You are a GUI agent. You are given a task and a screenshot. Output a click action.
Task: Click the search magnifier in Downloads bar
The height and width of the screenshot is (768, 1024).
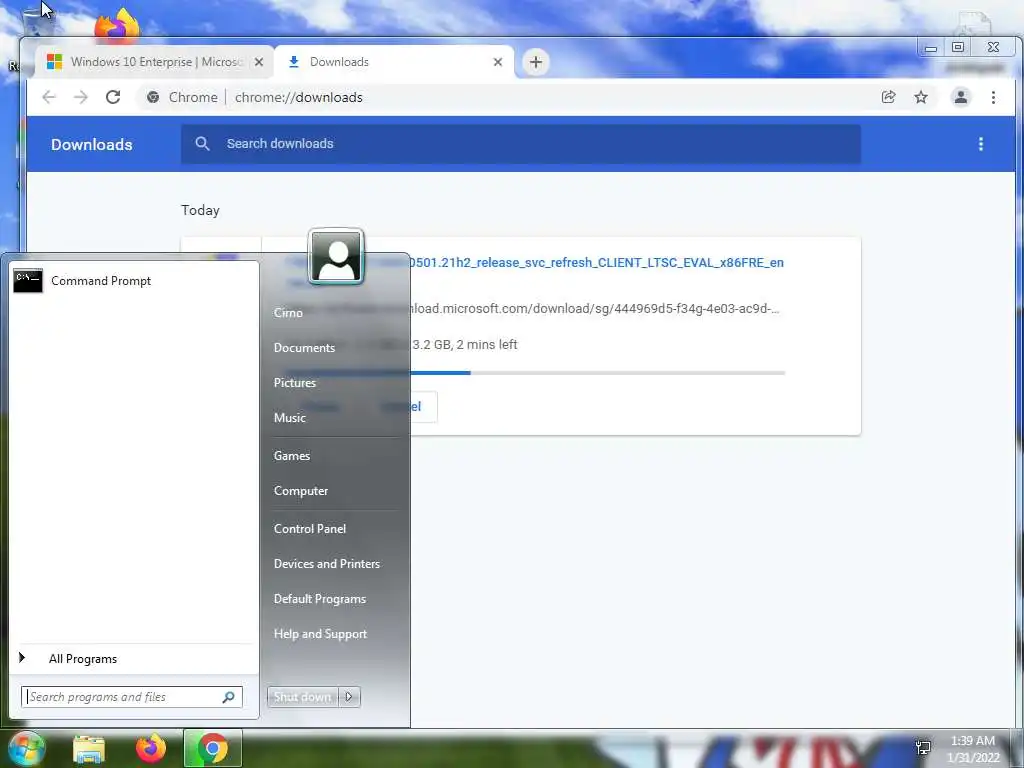tap(202, 144)
